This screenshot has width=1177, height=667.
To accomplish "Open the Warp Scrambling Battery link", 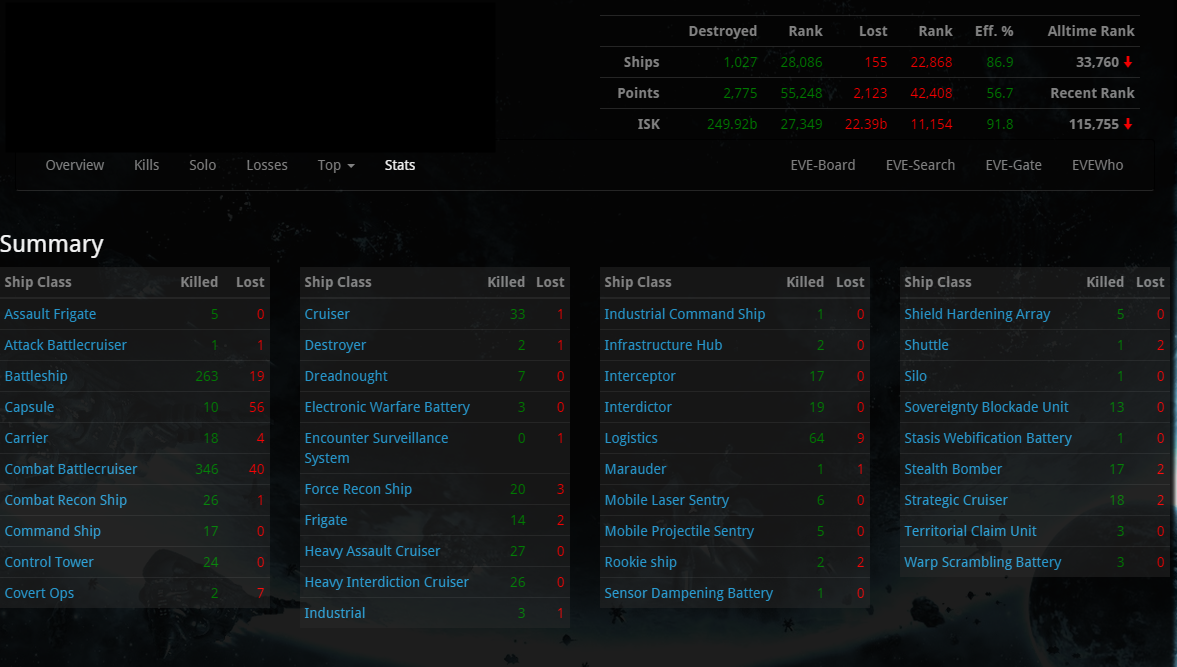I will point(983,562).
